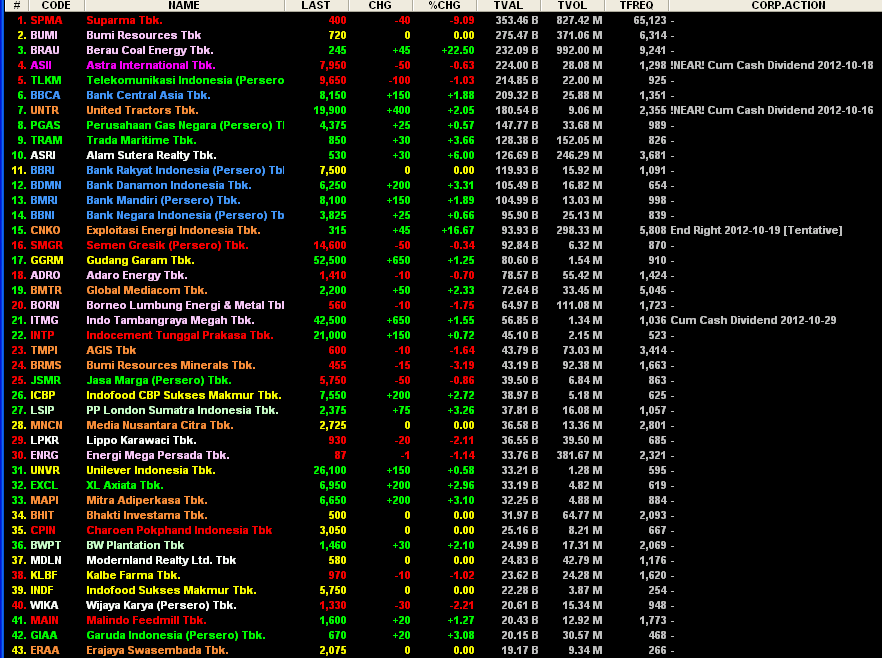
Task: Click Charoen Pokphand Indonesia Tbk name
Action: [x=179, y=530]
